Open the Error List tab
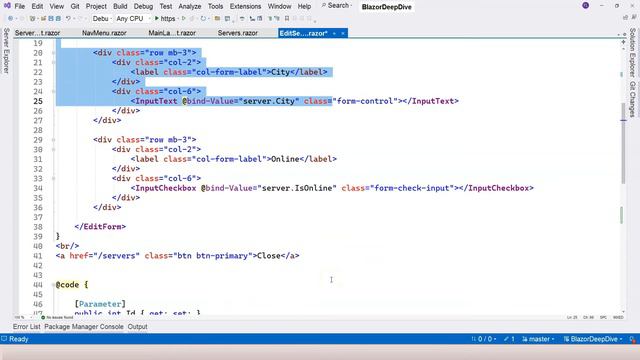This screenshot has height=360, width=640. 27,327
